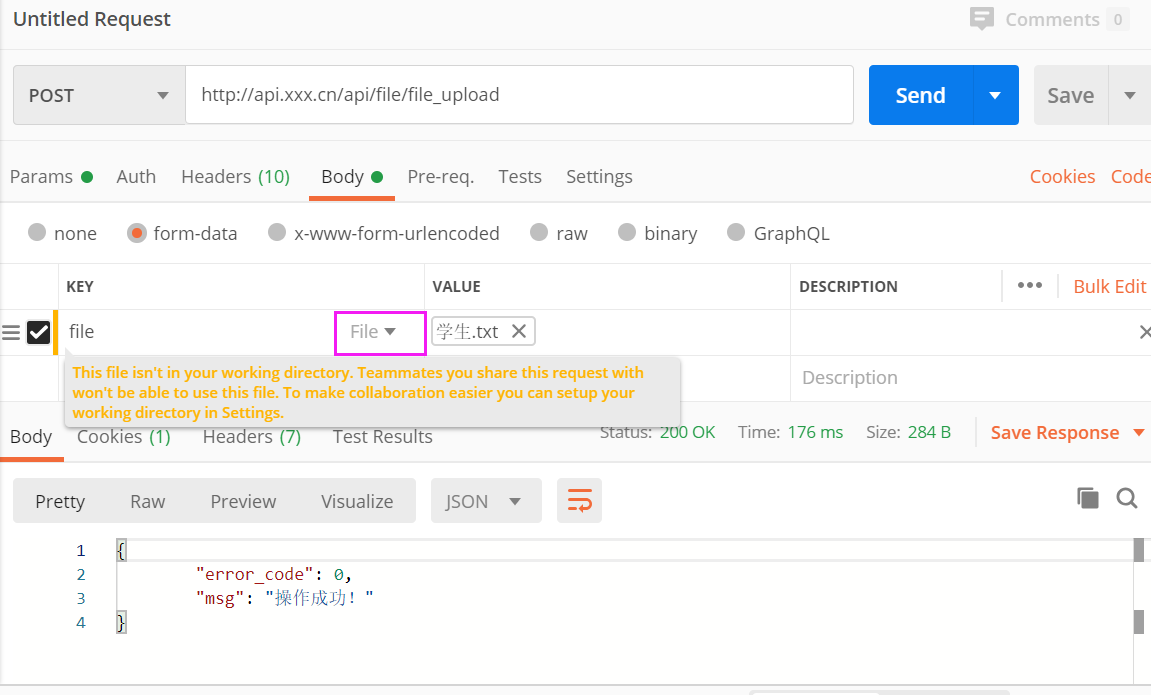Click the Comments speech bubble icon
Image resolution: width=1151 pixels, height=695 pixels.
(982, 19)
